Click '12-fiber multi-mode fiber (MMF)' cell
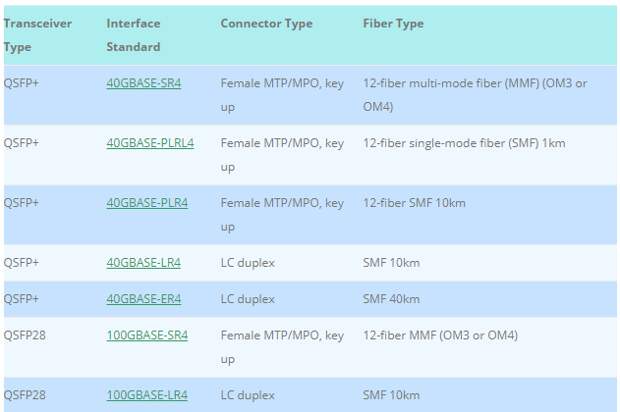This screenshot has width=620, height=412. [x=475, y=95]
